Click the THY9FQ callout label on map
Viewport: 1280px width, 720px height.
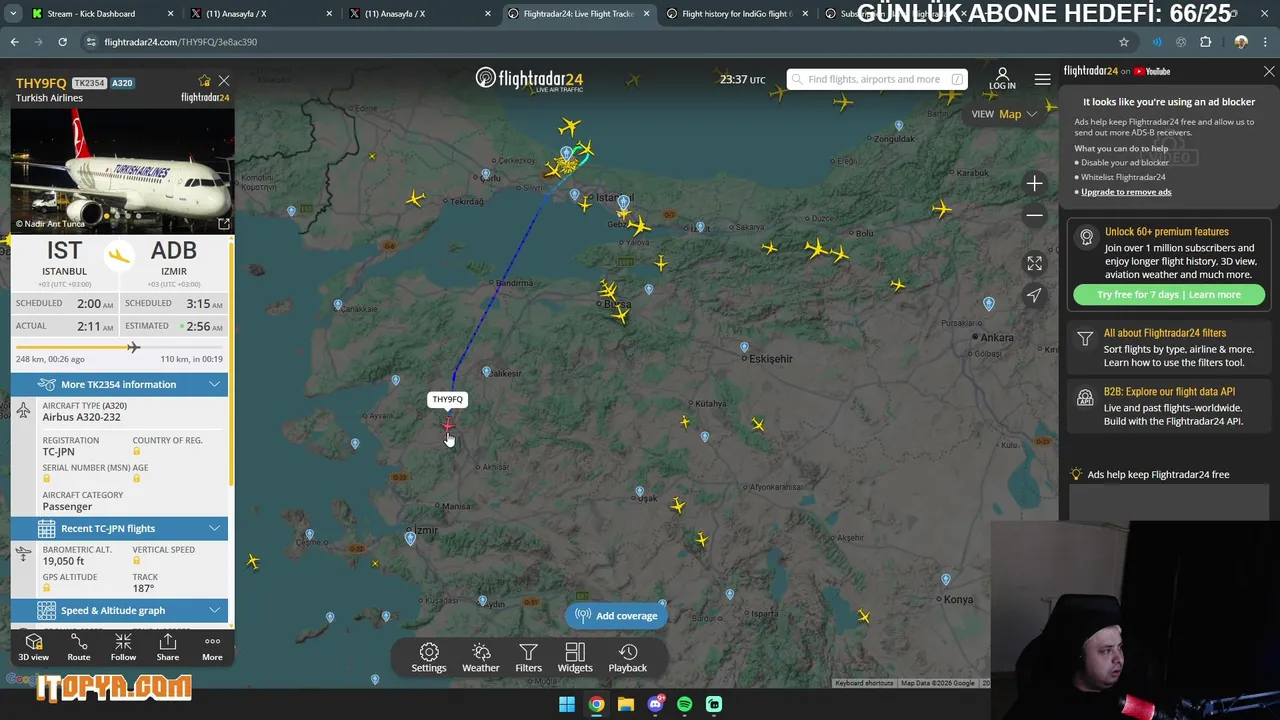click(448, 399)
